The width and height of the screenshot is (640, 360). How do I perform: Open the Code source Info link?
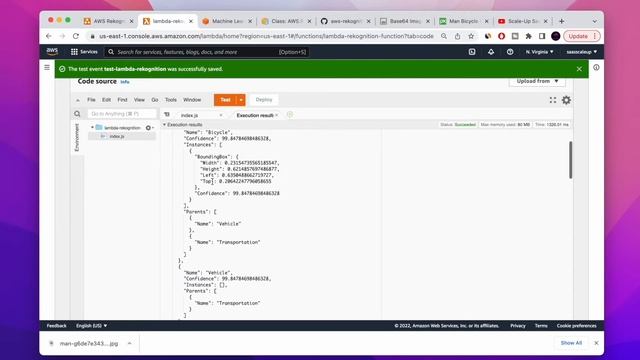click(x=125, y=82)
